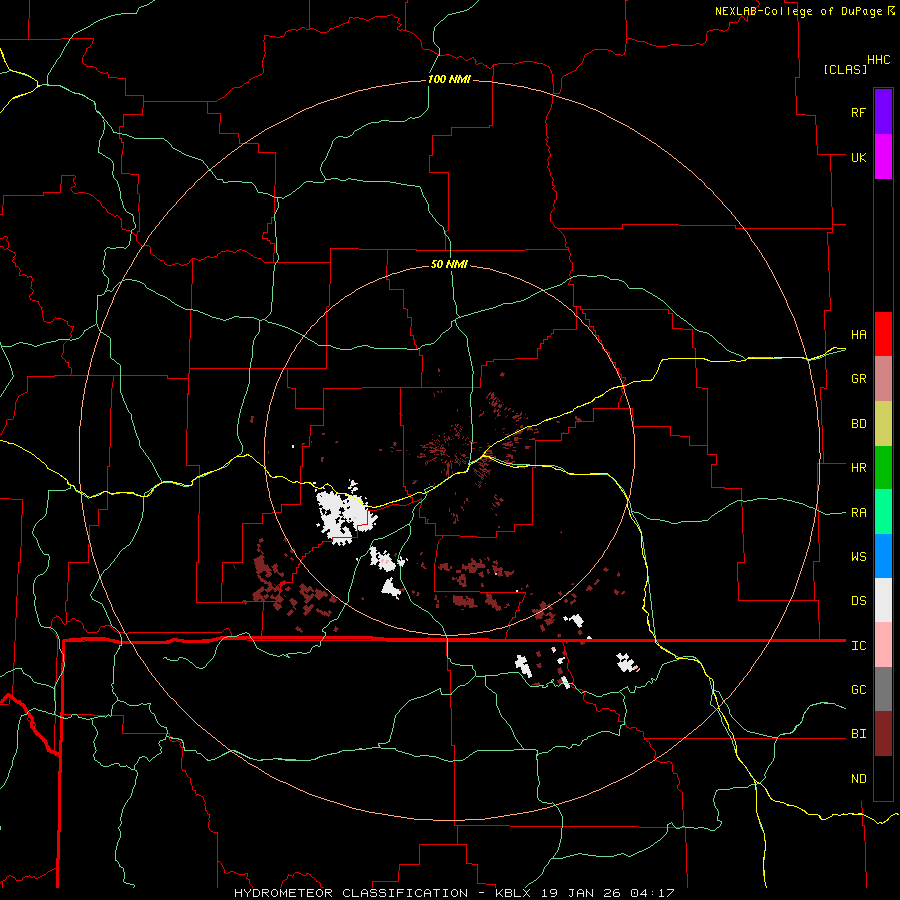Click the ND black legend swatch
This screenshot has width=900, height=900.
click(x=883, y=778)
